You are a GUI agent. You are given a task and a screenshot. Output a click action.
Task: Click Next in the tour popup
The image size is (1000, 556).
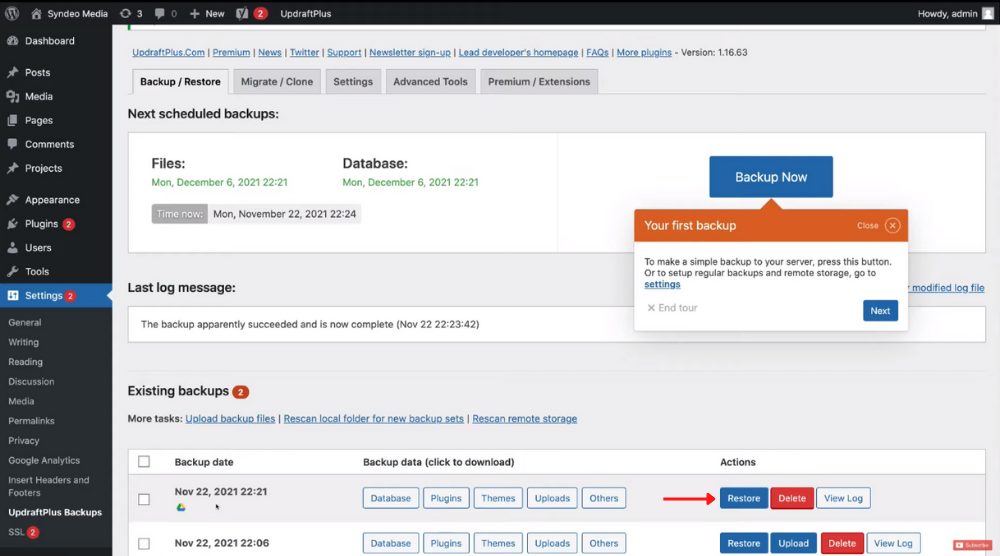pyautogui.click(x=880, y=311)
